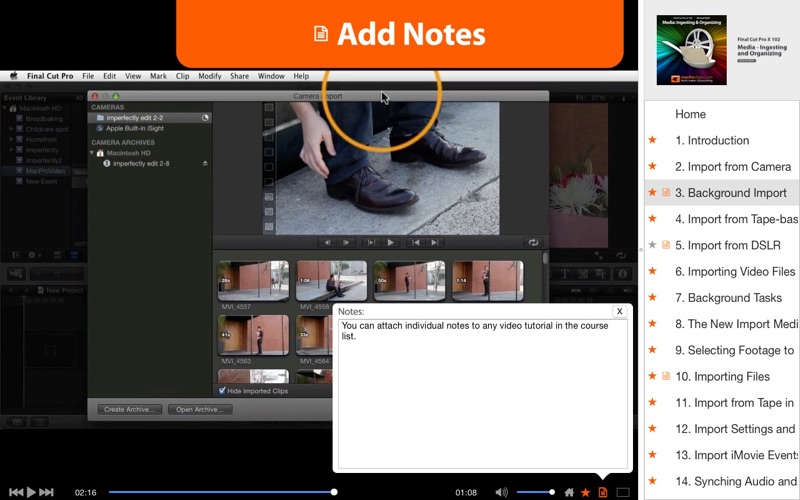Select the 1:14 duration clip thumbnail
This screenshot has width=800, height=500.
point(488,281)
